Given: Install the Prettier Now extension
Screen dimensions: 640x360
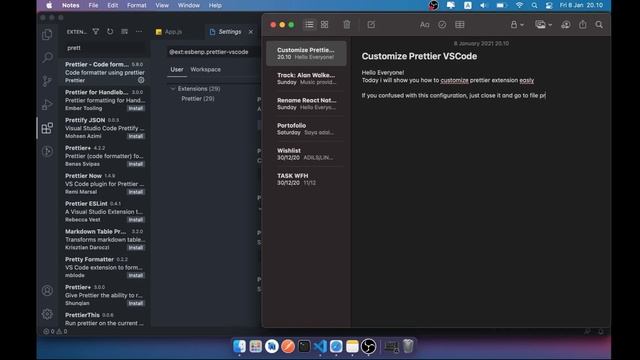Looking at the screenshot, I should 136,192.
